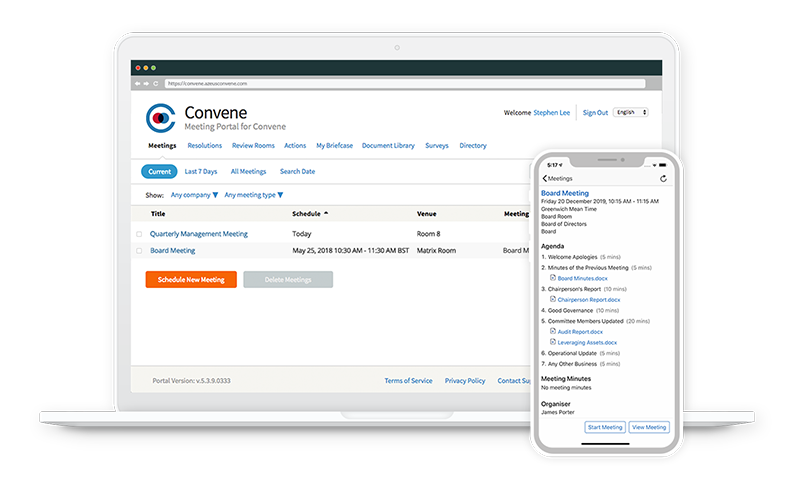Open the Audit Report.docx link

[580, 332]
